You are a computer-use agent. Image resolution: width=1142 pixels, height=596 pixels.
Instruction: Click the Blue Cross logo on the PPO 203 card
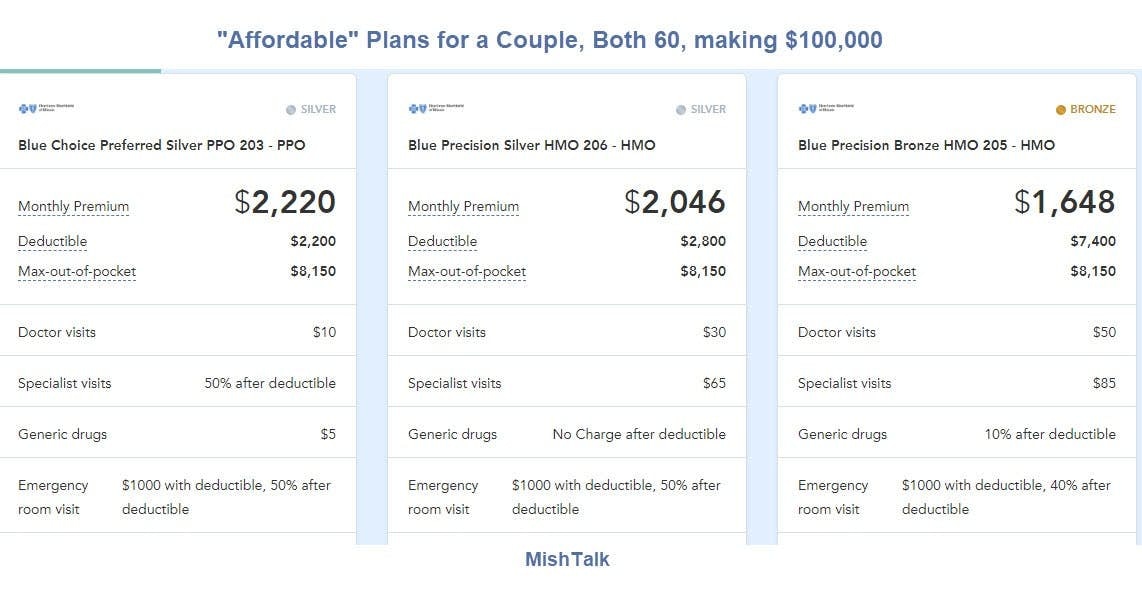(x=46, y=108)
